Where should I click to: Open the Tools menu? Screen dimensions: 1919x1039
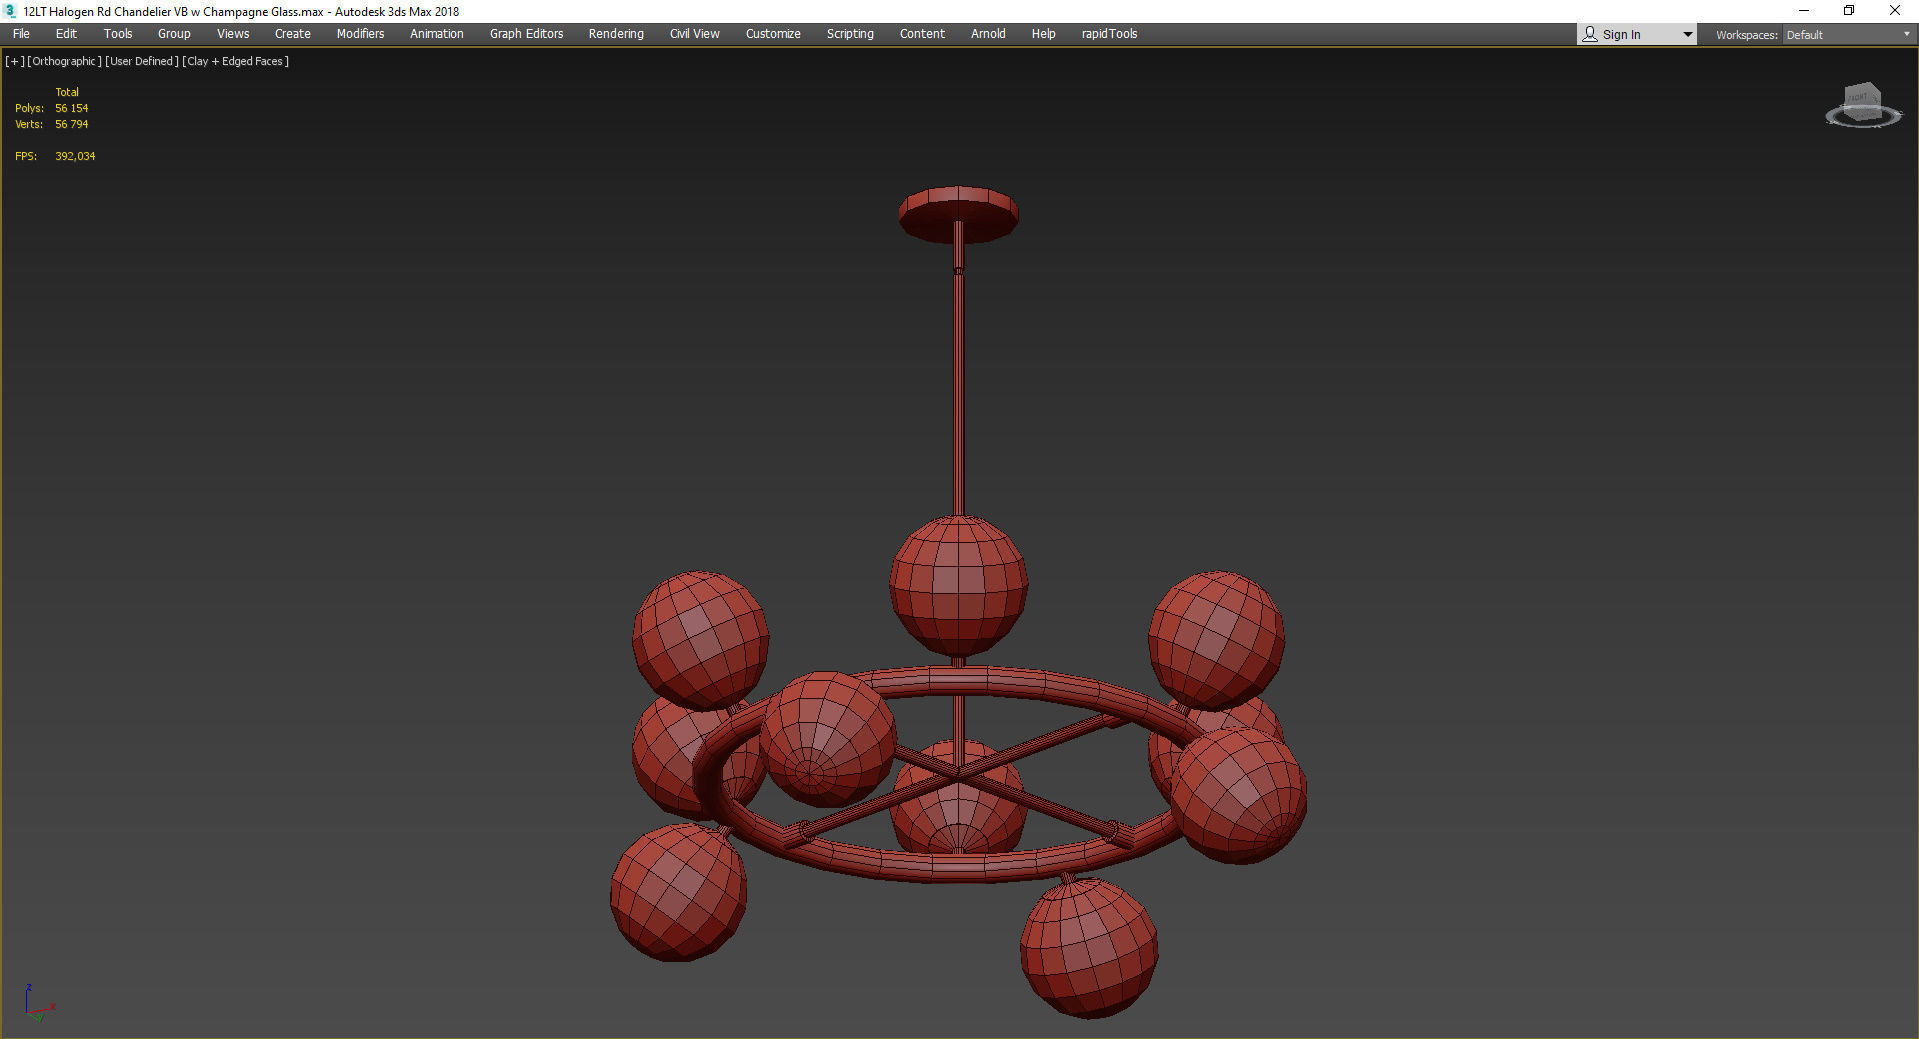coord(118,34)
